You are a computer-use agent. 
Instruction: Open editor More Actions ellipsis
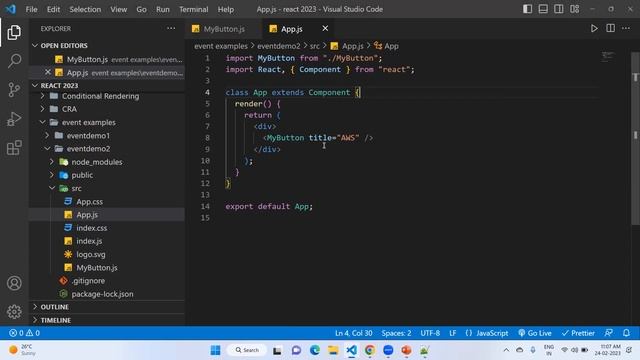coord(626,29)
